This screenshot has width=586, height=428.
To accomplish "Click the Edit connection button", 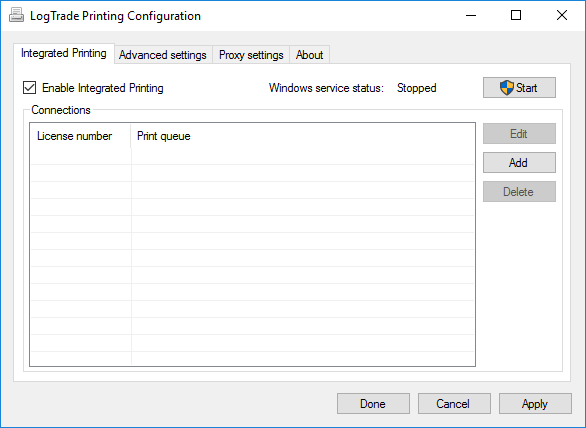I will [519, 134].
